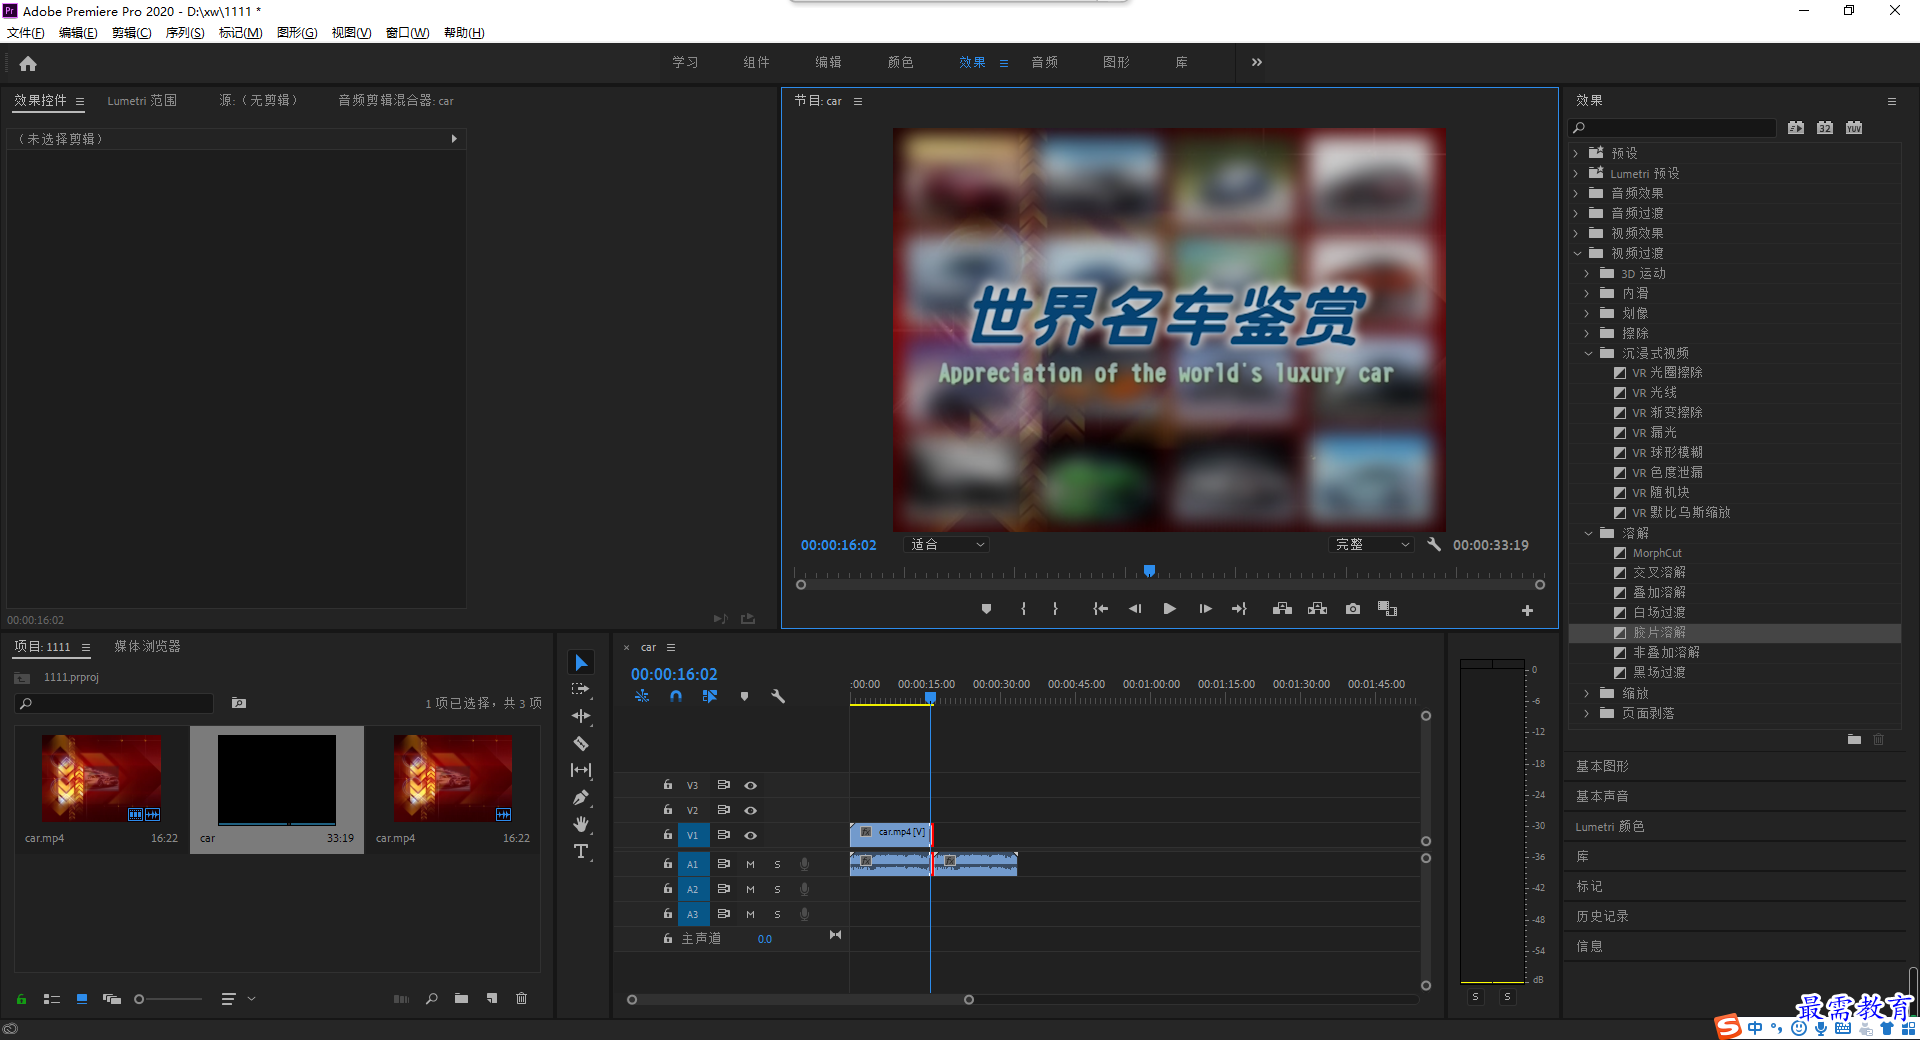Select the Selection tool arrow
1920x1040 pixels.
pyautogui.click(x=581, y=663)
